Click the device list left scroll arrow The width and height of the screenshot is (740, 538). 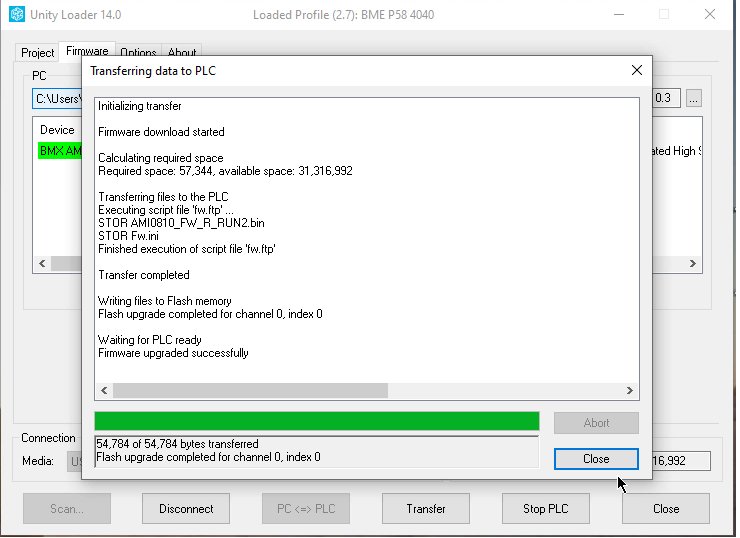coord(42,263)
